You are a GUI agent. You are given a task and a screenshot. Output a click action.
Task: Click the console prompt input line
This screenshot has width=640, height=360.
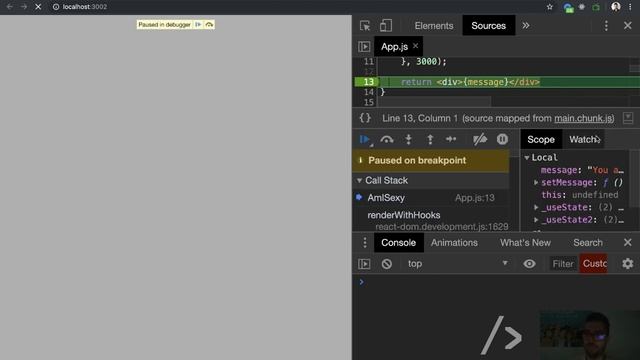point(496,282)
